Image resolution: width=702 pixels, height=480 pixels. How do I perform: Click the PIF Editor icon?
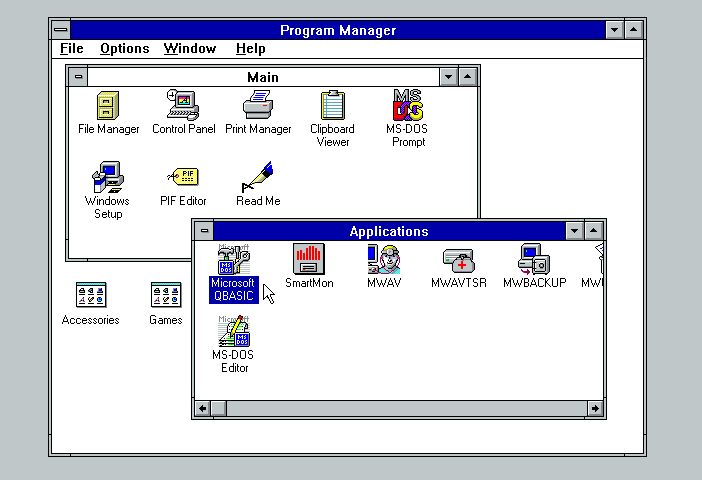click(183, 177)
